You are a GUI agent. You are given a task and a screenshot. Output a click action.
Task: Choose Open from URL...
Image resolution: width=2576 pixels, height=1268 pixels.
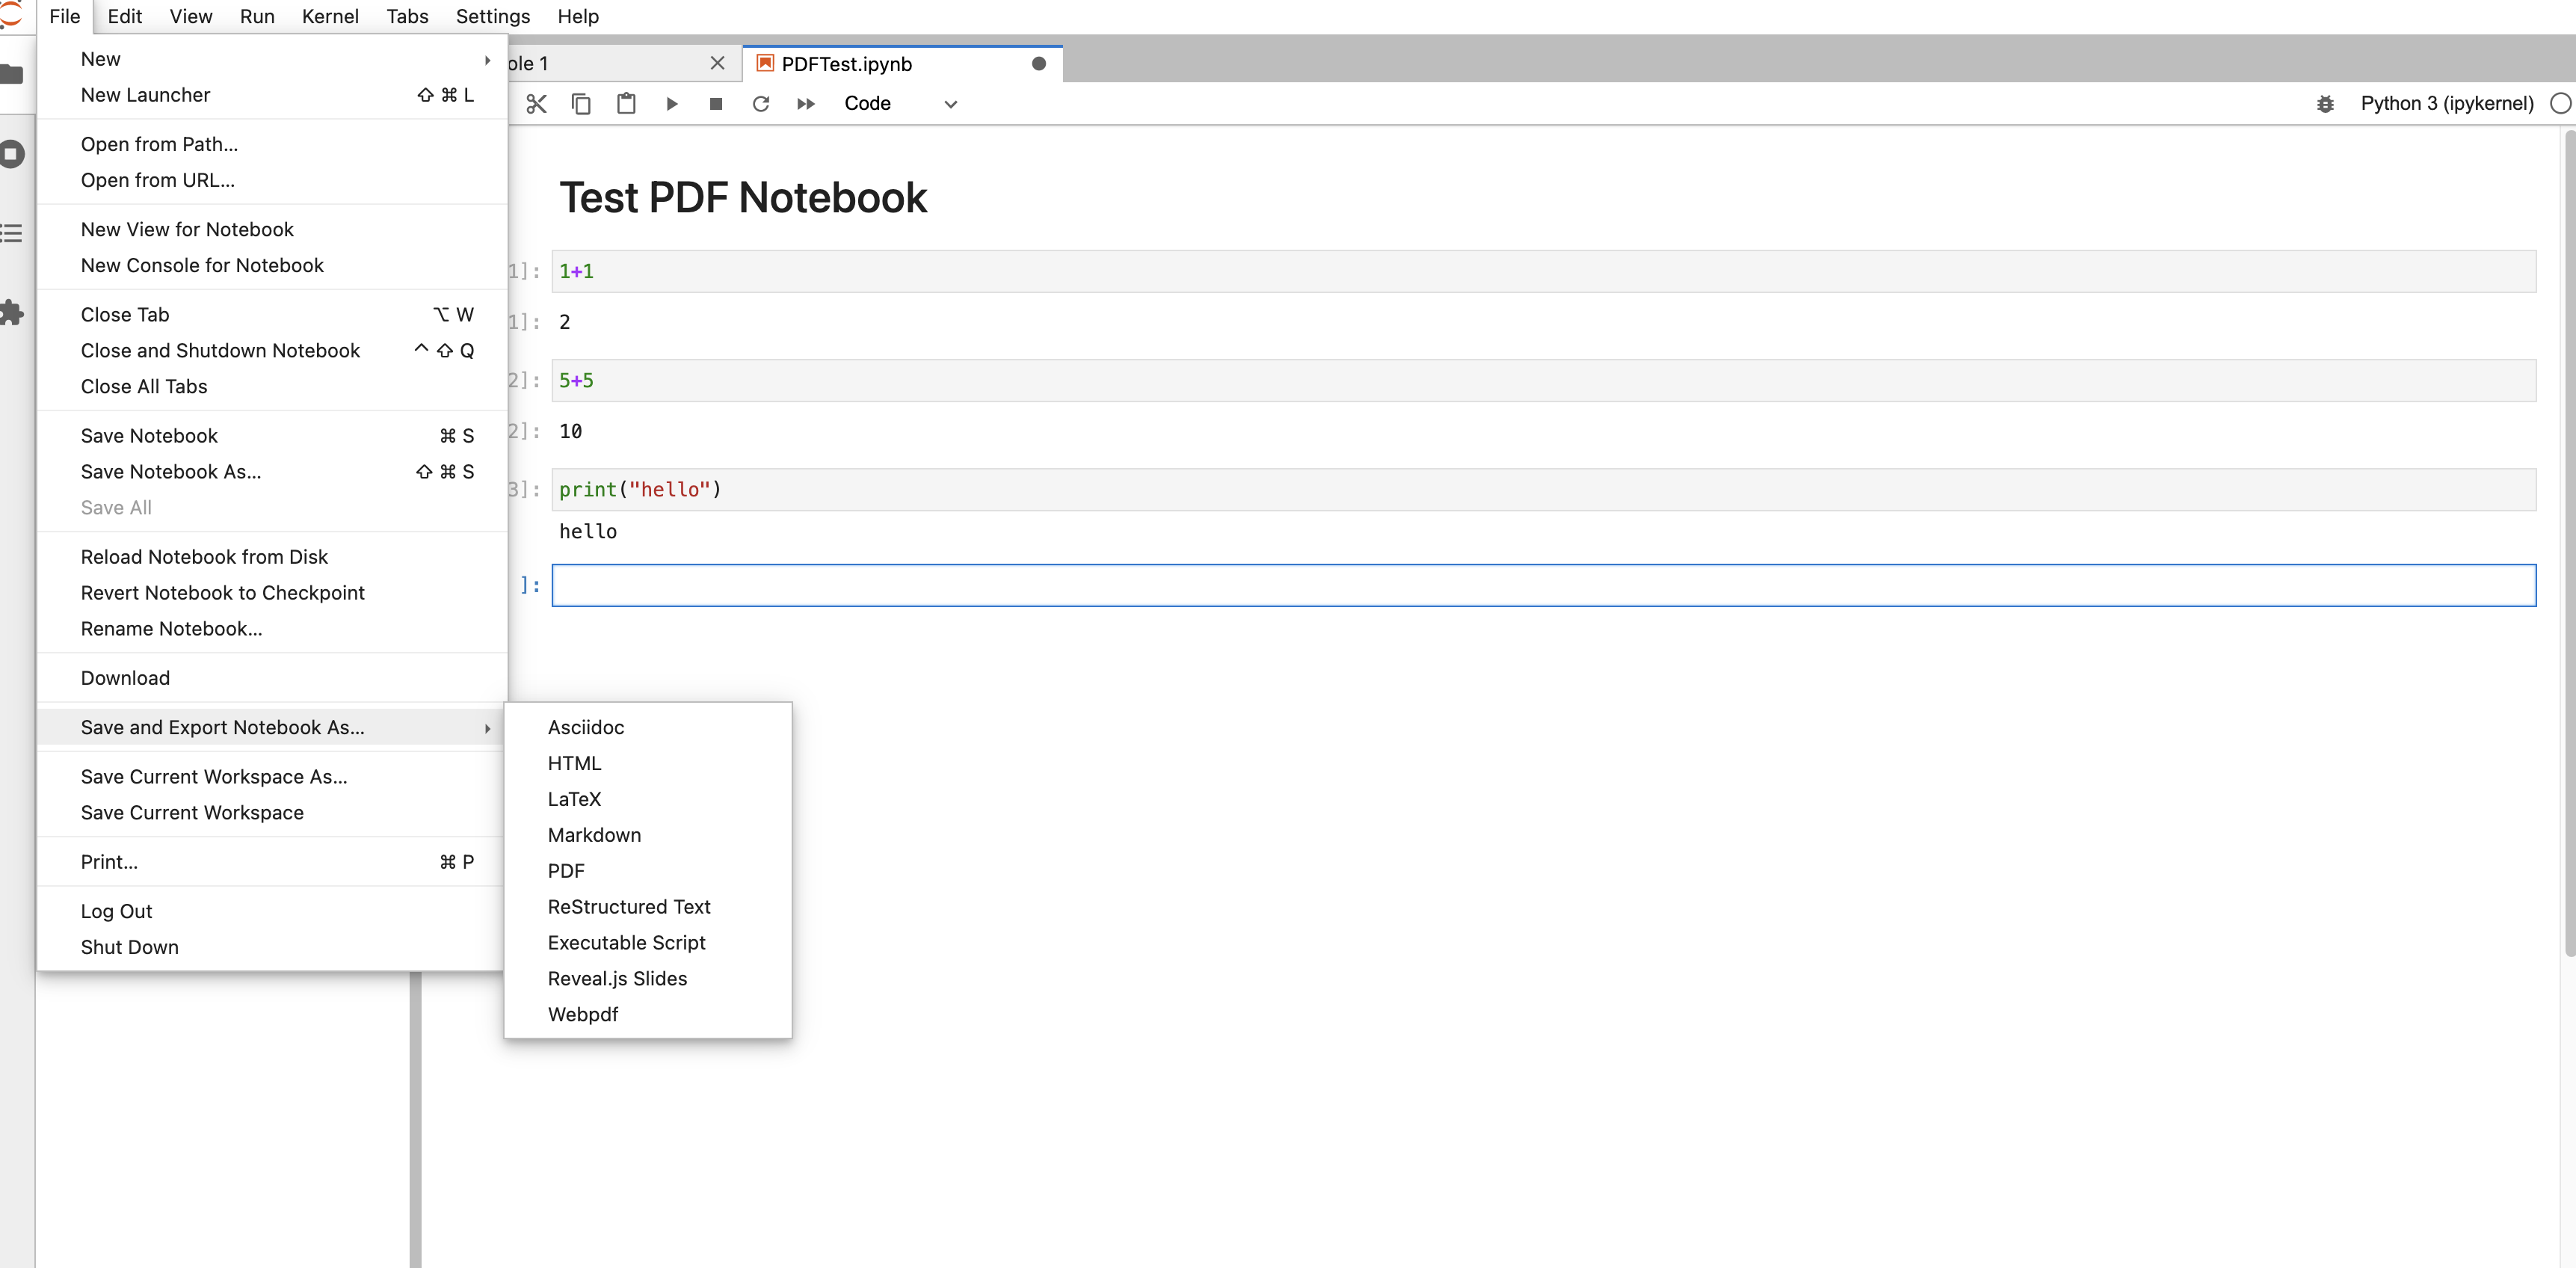[272, 181]
